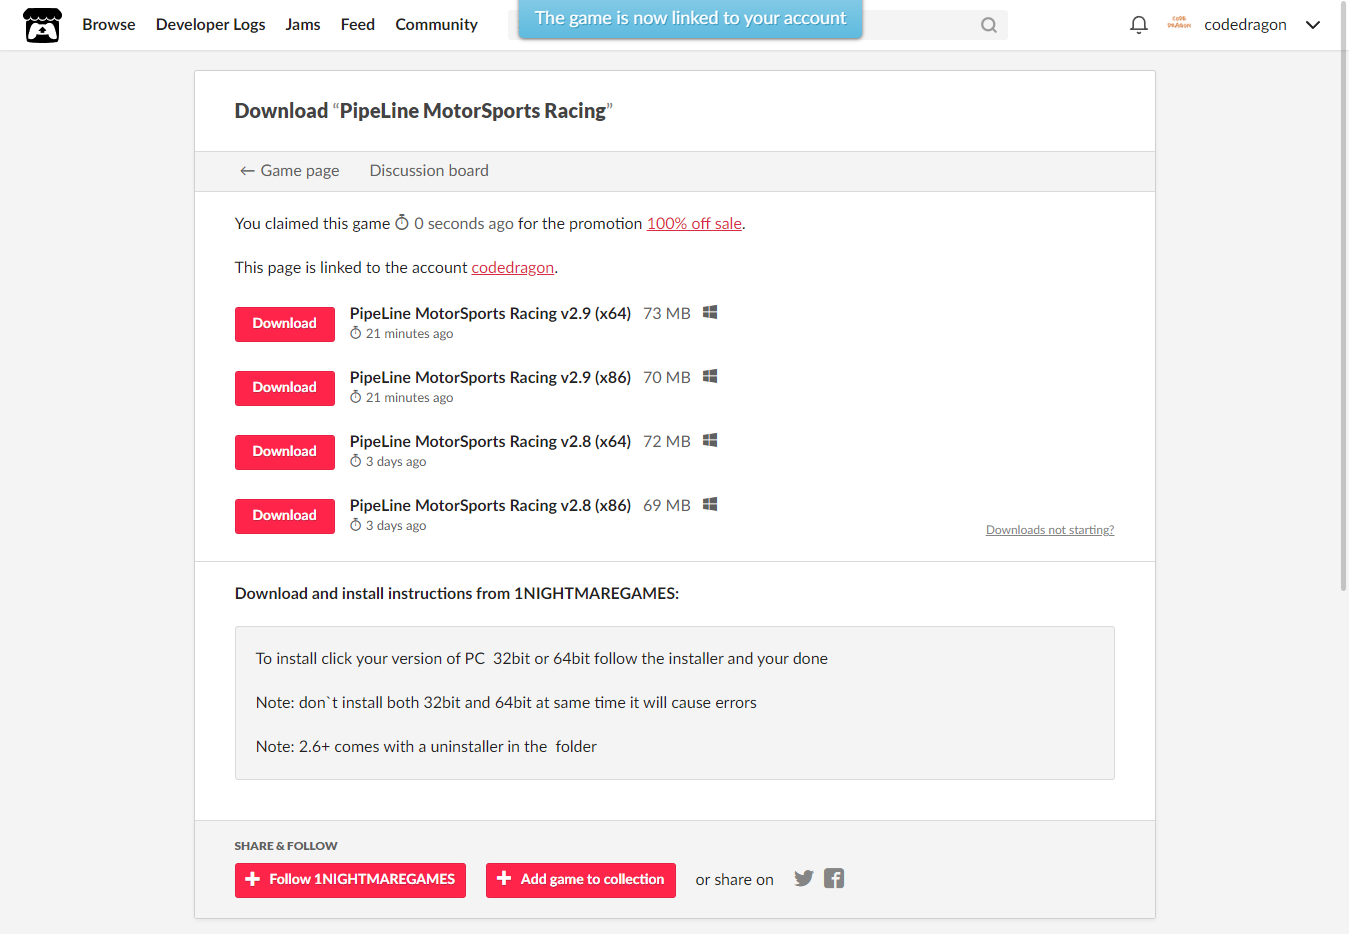Click 'or share on' text
The width and height of the screenshot is (1349, 934).
735,880
